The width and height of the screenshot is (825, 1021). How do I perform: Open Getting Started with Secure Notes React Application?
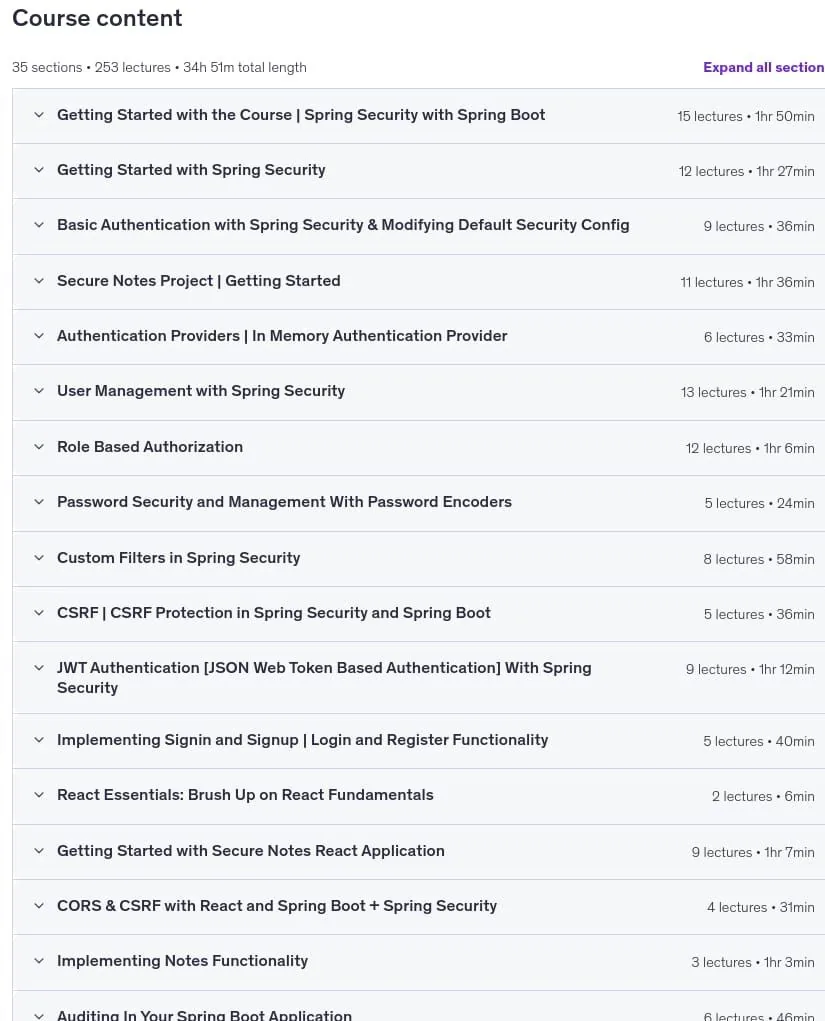coord(251,851)
